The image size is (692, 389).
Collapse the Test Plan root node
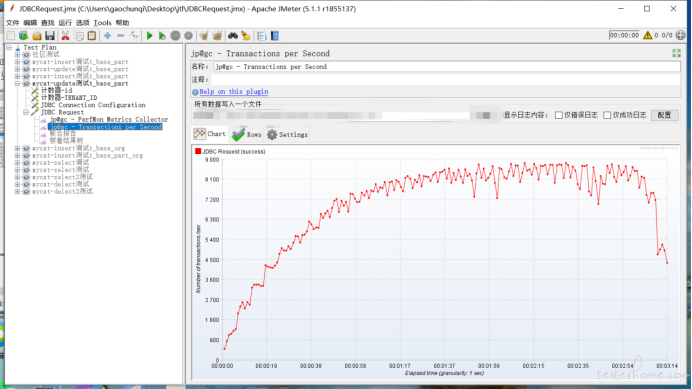coord(9,47)
